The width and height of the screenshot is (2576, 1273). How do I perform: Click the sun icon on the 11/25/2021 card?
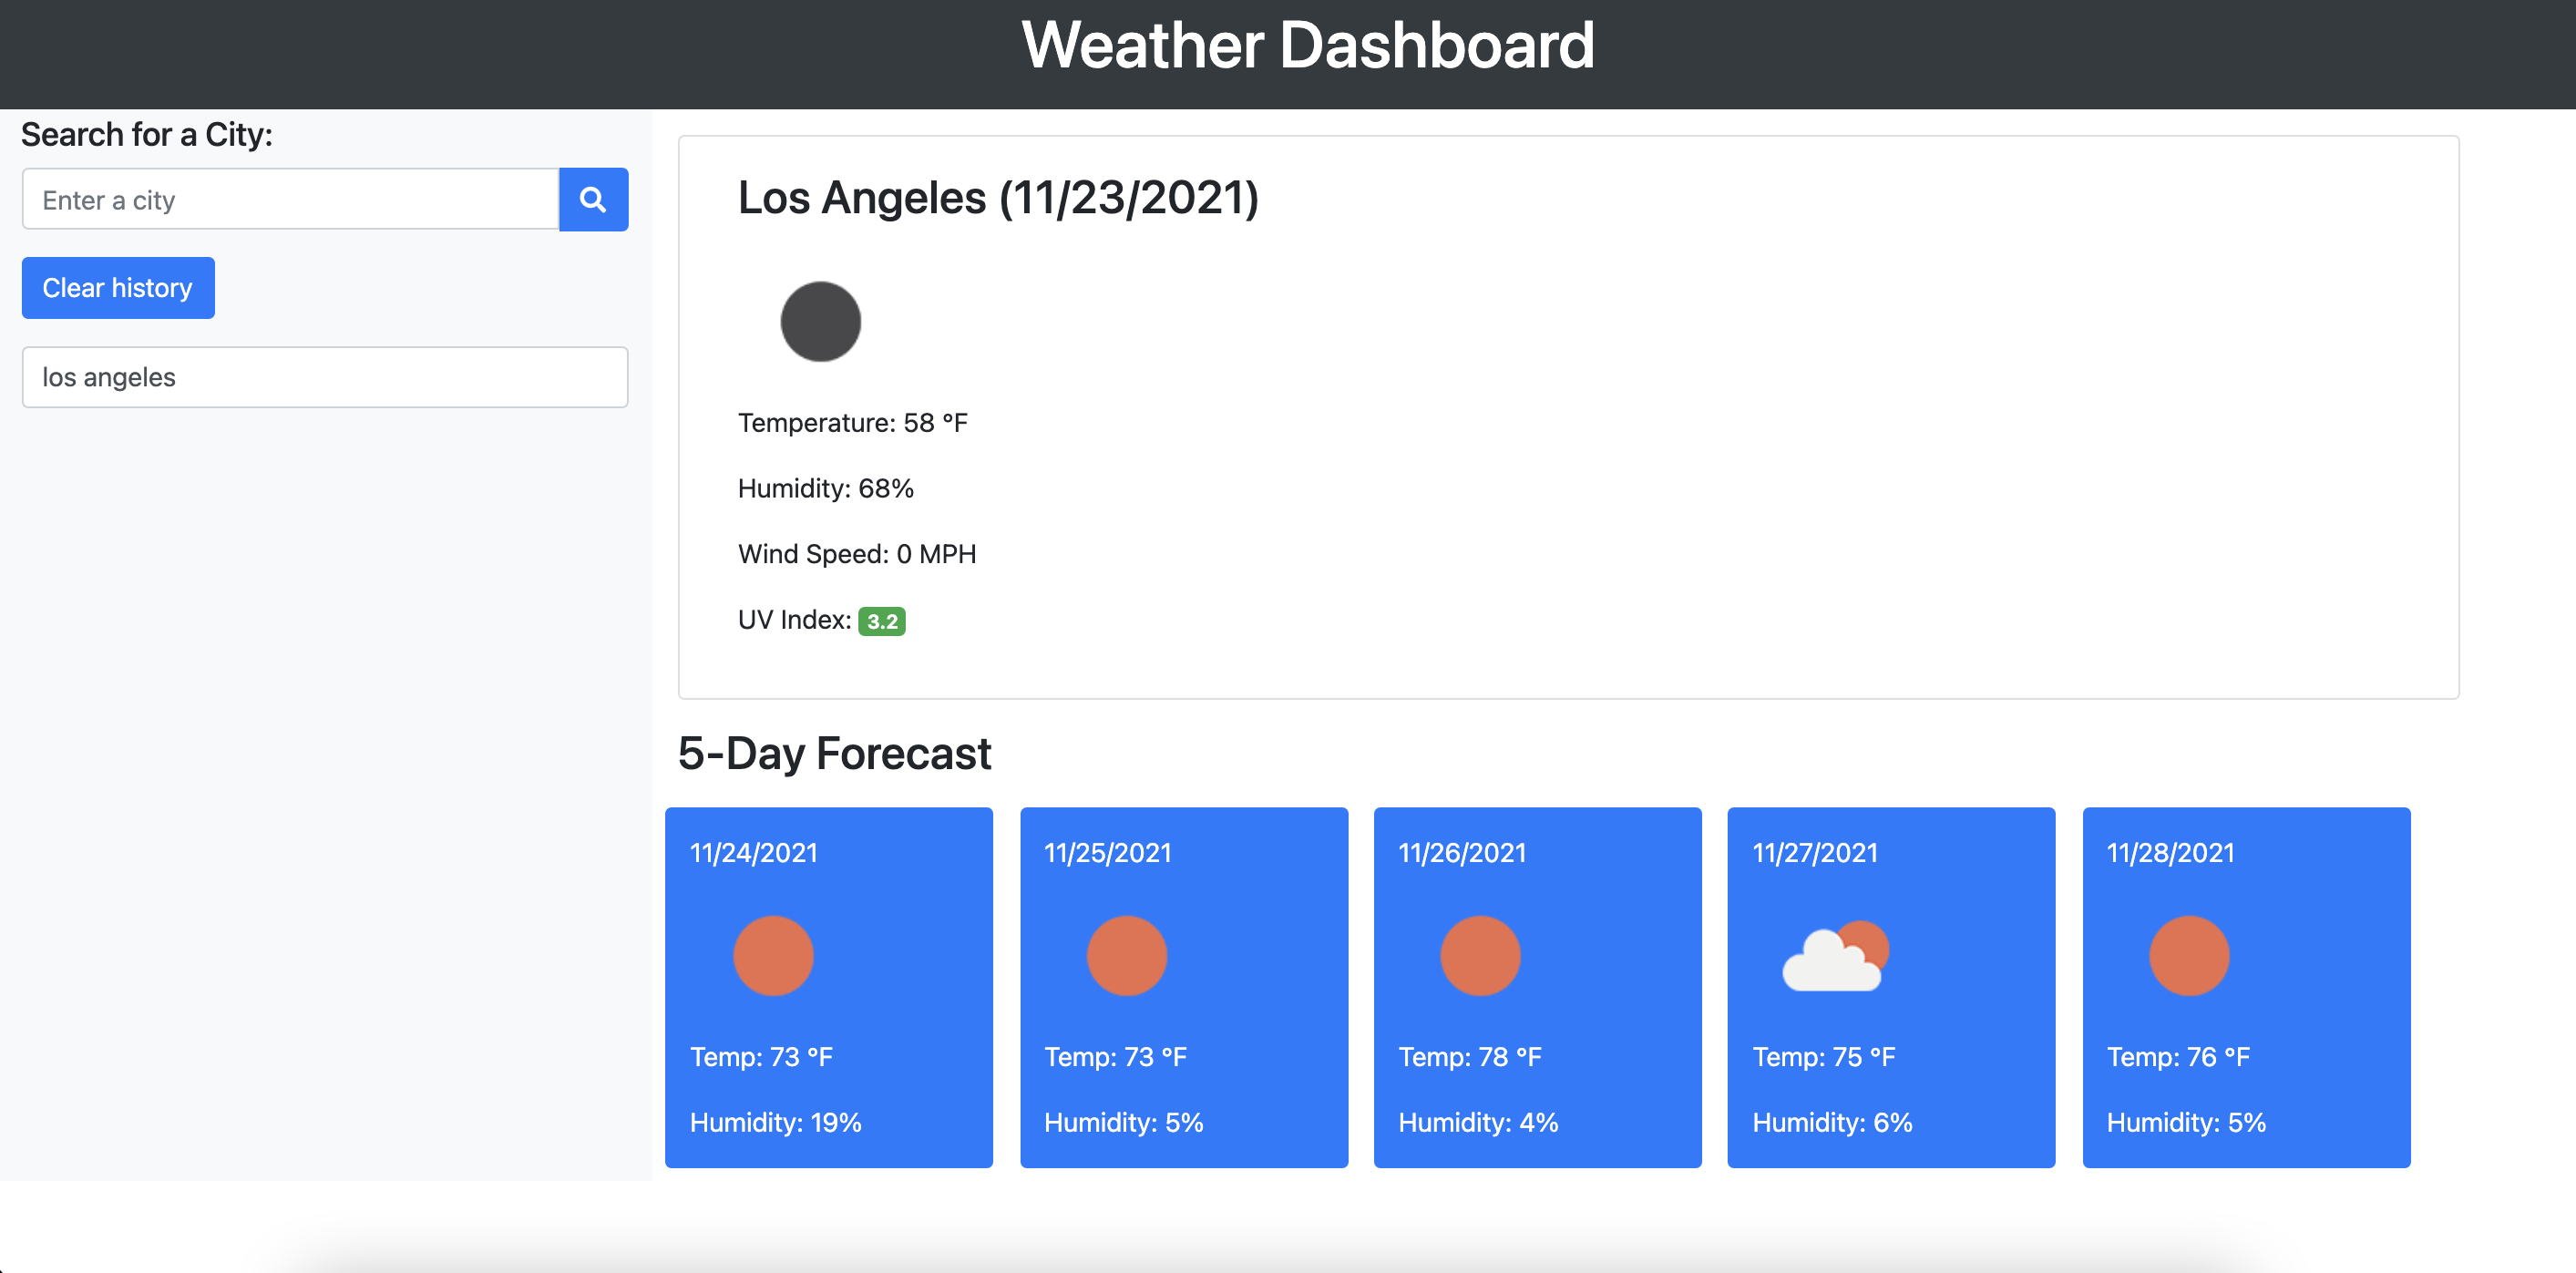1127,955
